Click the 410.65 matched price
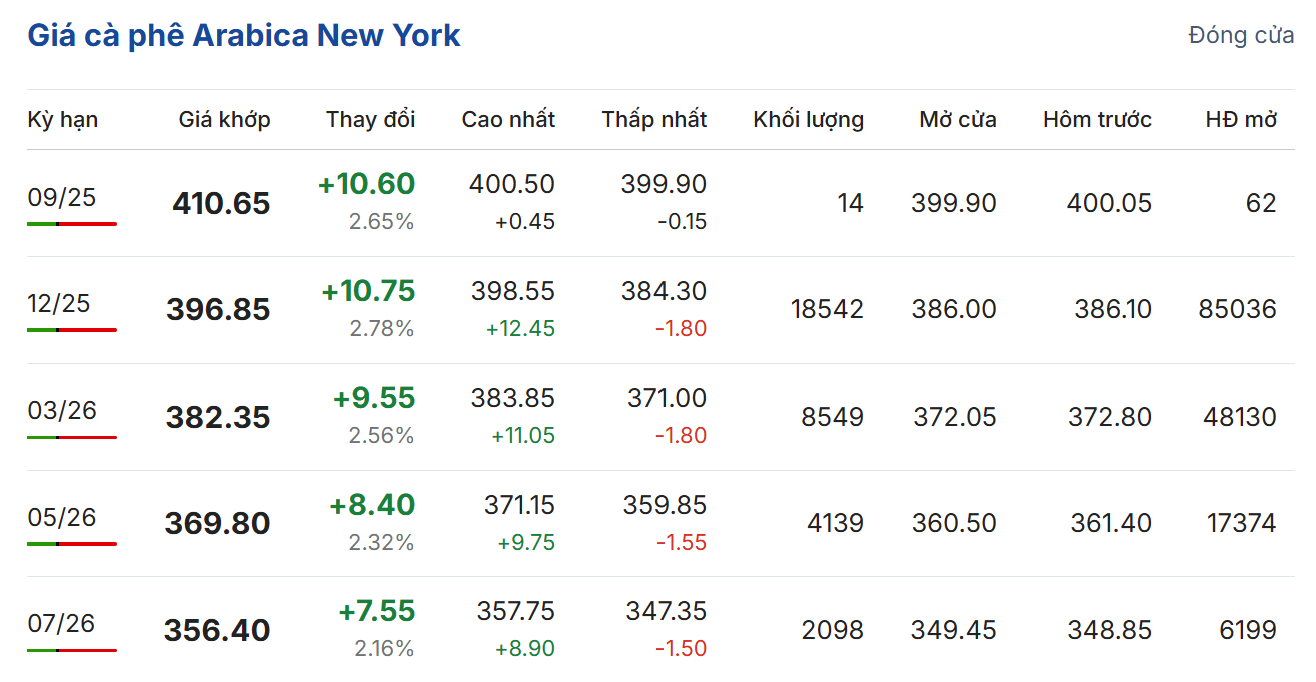Screen dimensions: 1316x682 tap(221, 204)
